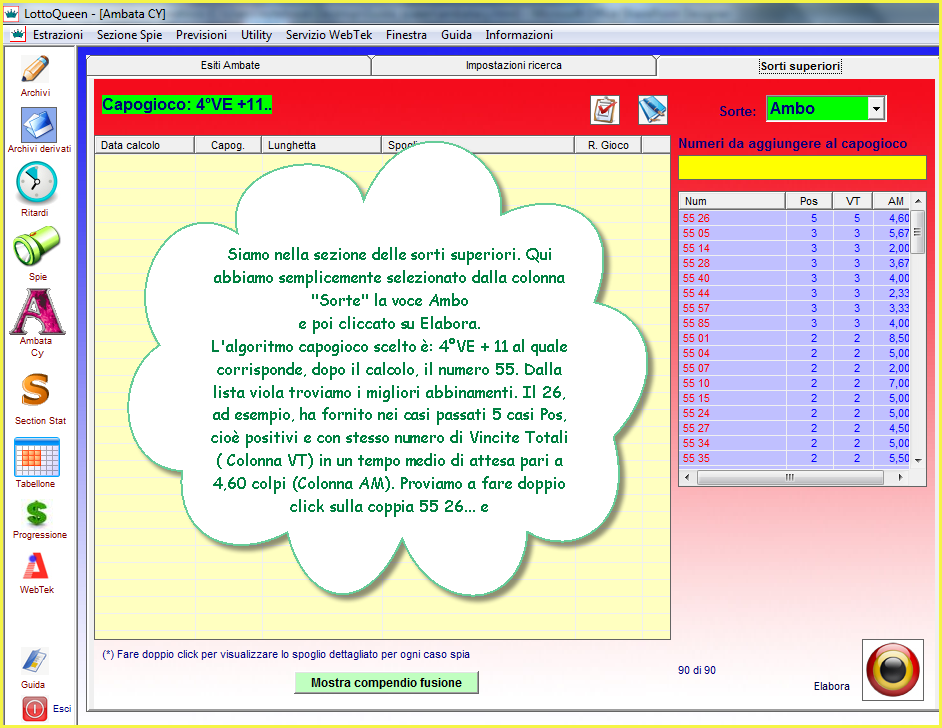The height and width of the screenshot is (728, 942).
Task: Select the row 55 35
Action: 795,458
